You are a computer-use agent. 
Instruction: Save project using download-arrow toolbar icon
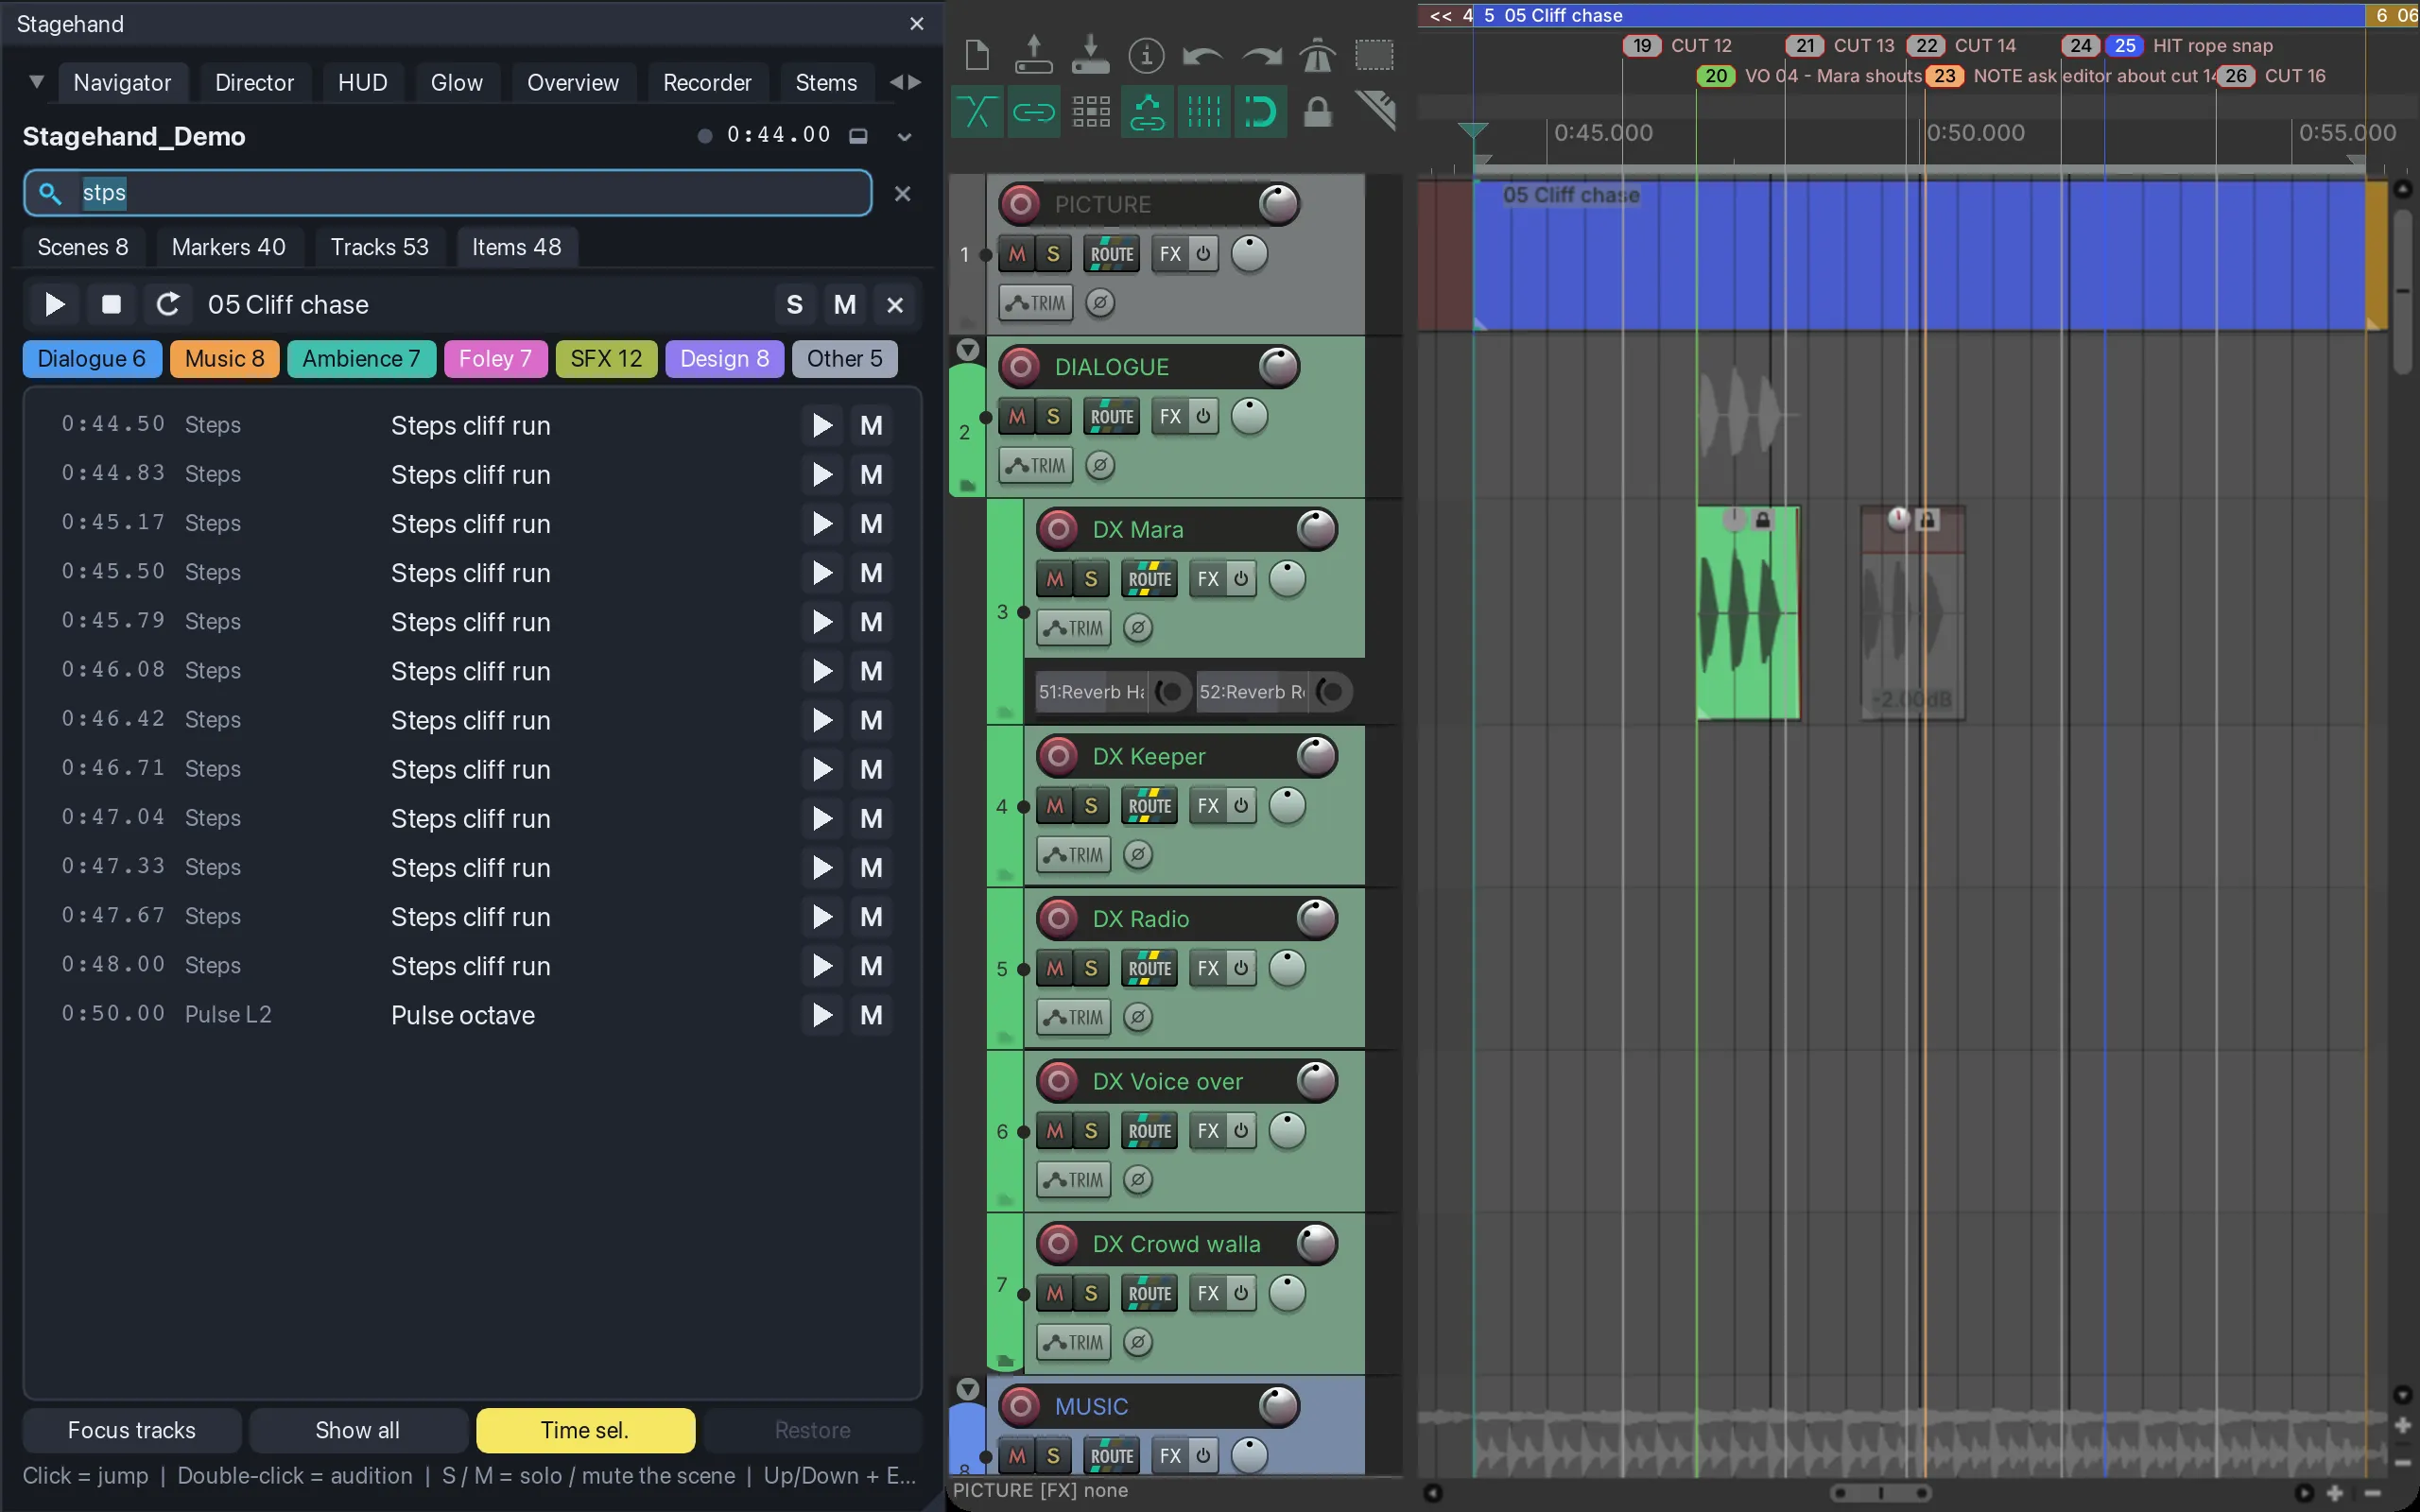(1090, 55)
